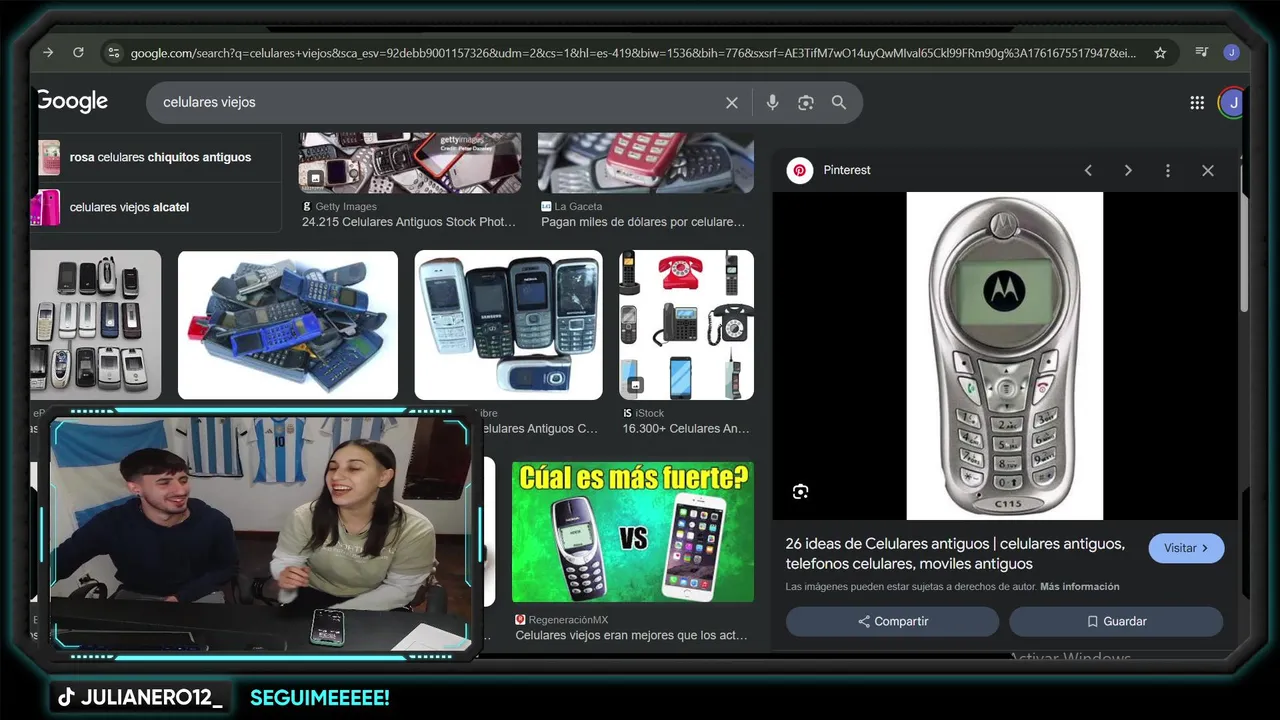
Task: Submit search with the magnifier icon
Action: click(839, 103)
